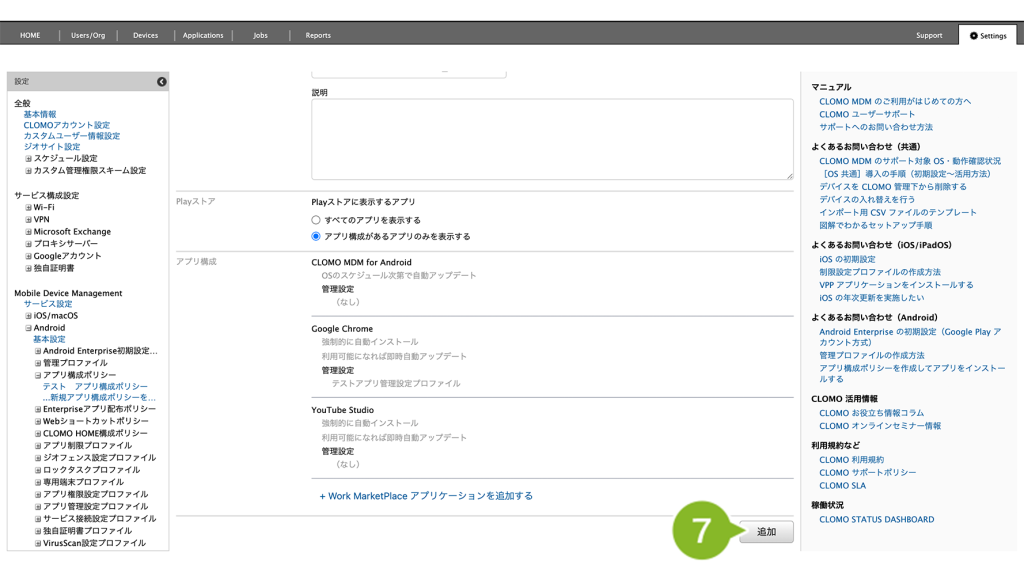
Task: Open the Applications menu tab
Action: click(x=203, y=35)
